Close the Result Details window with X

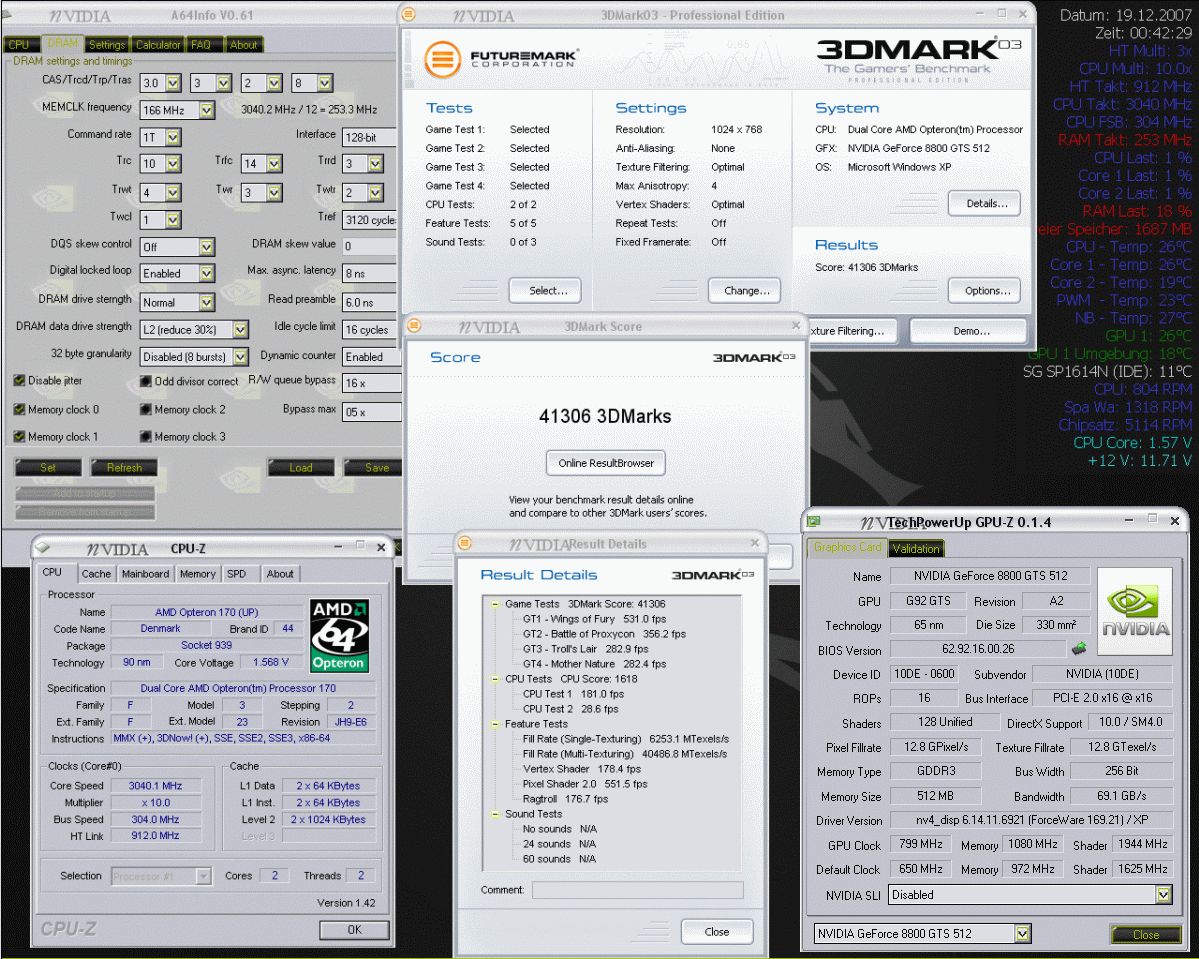point(755,543)
